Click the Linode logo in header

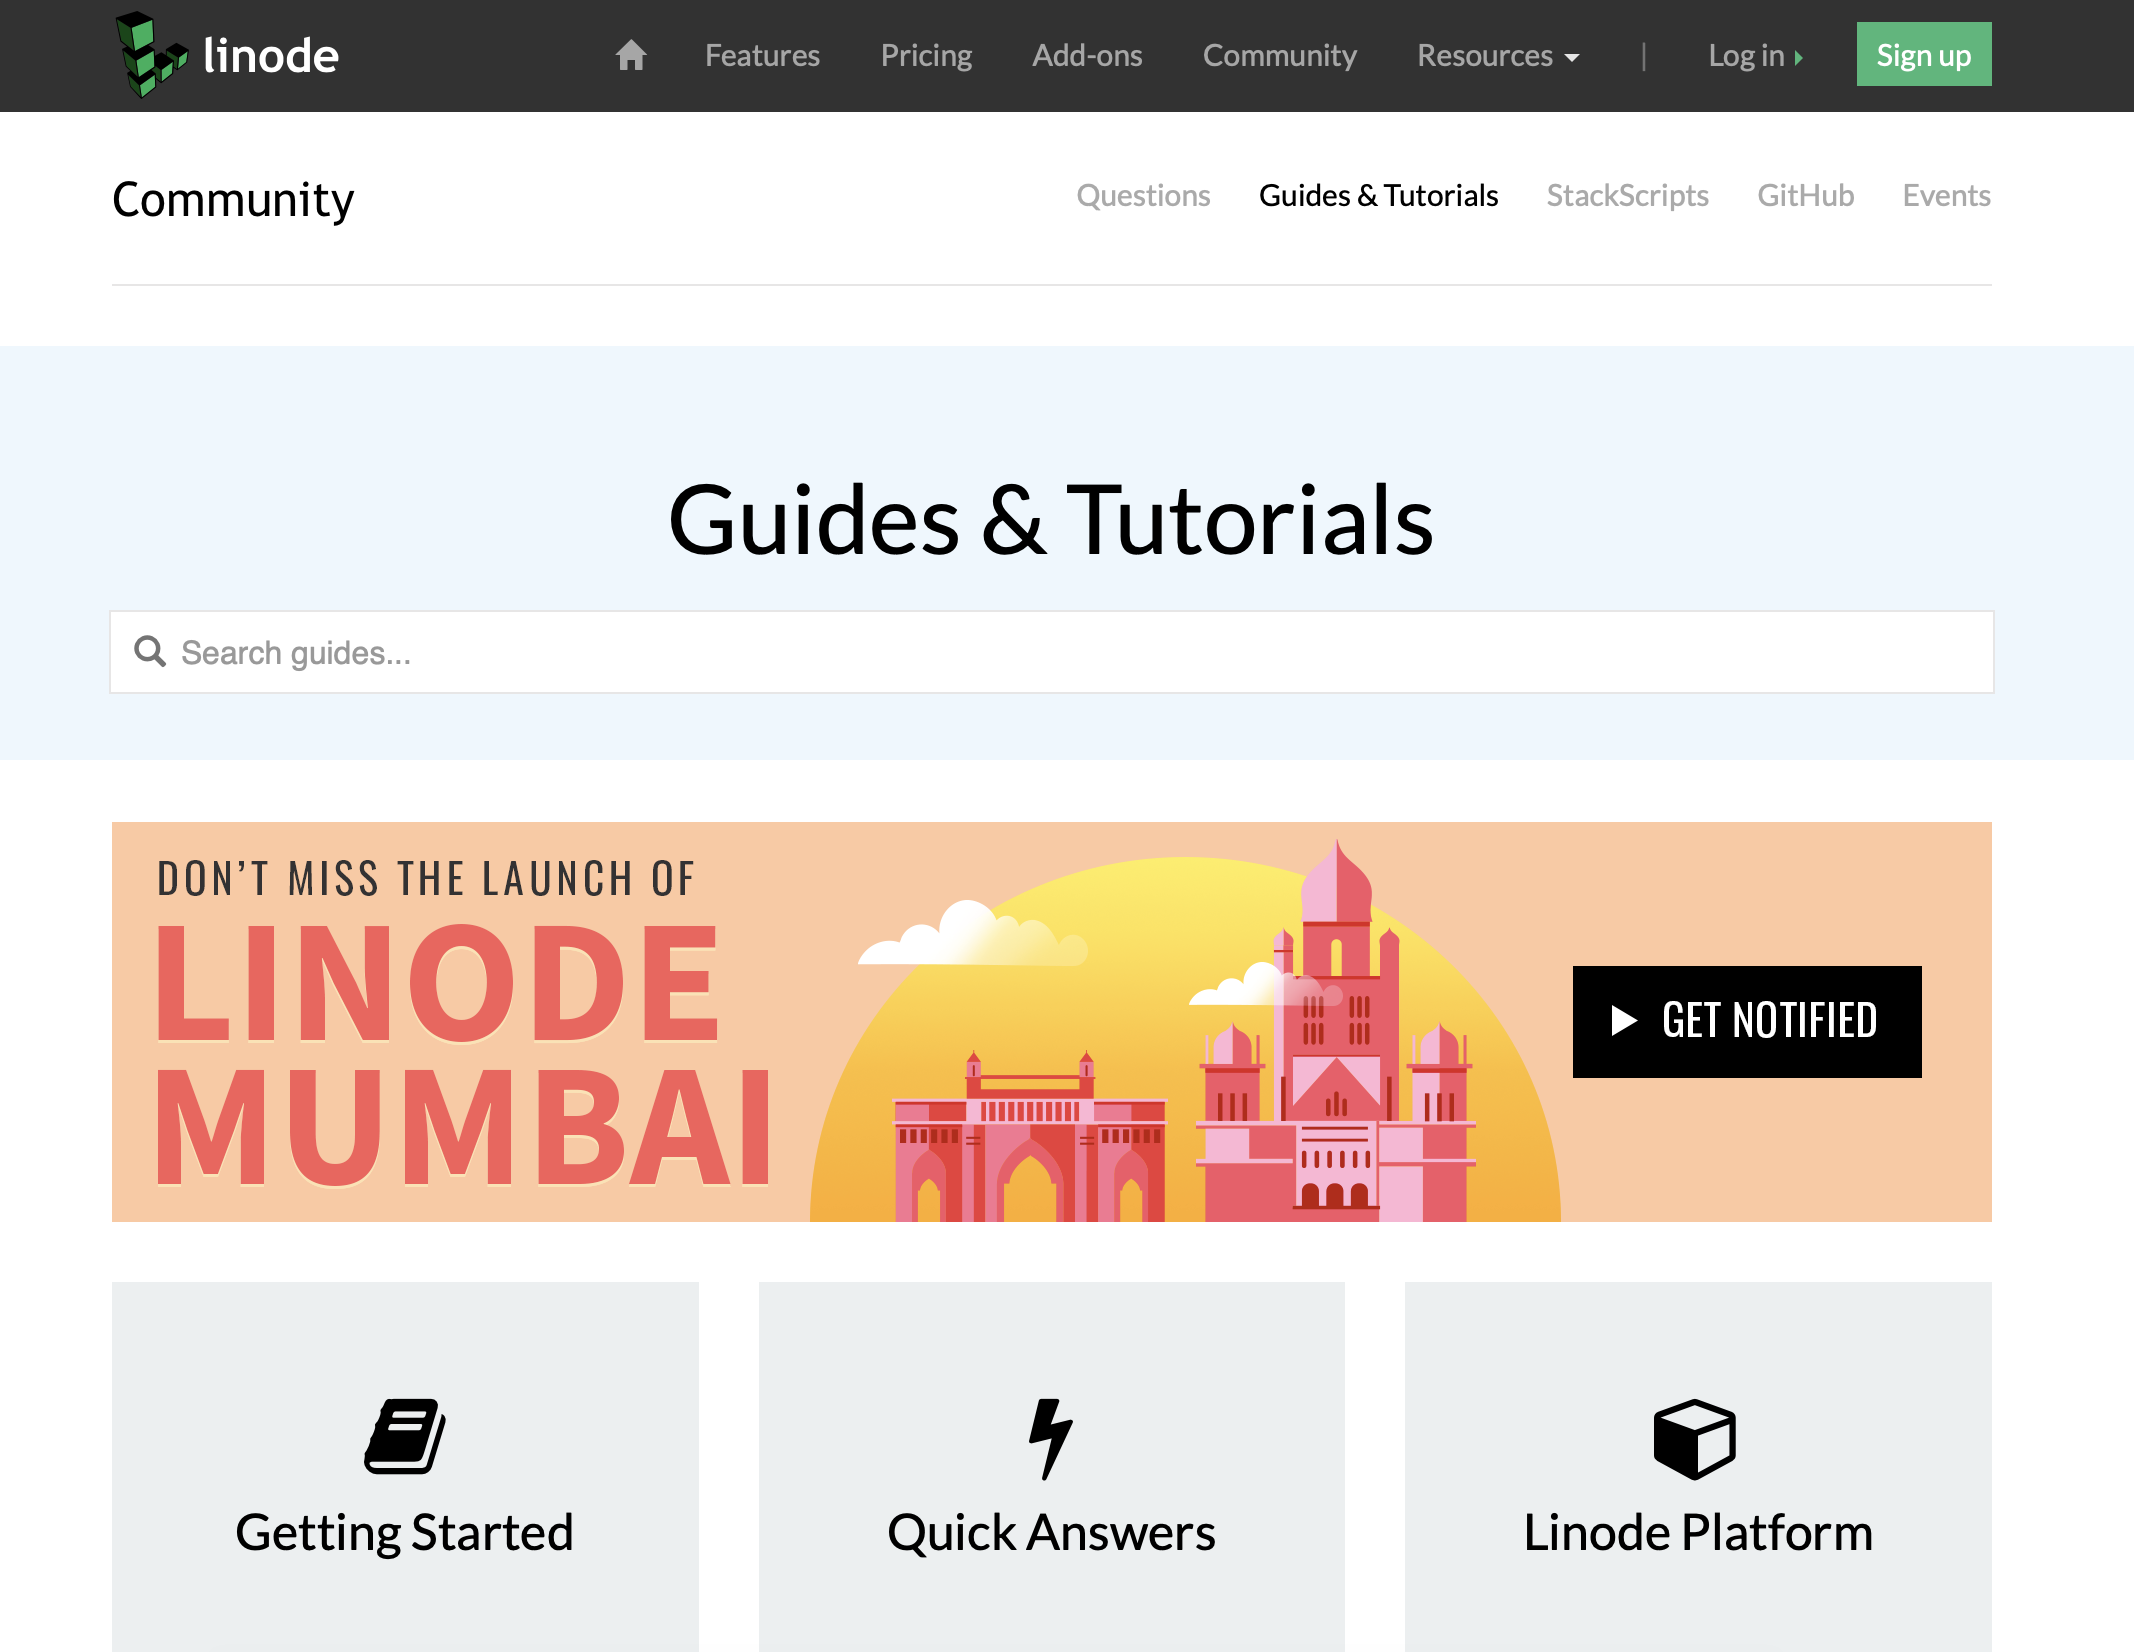click(228, 55)
